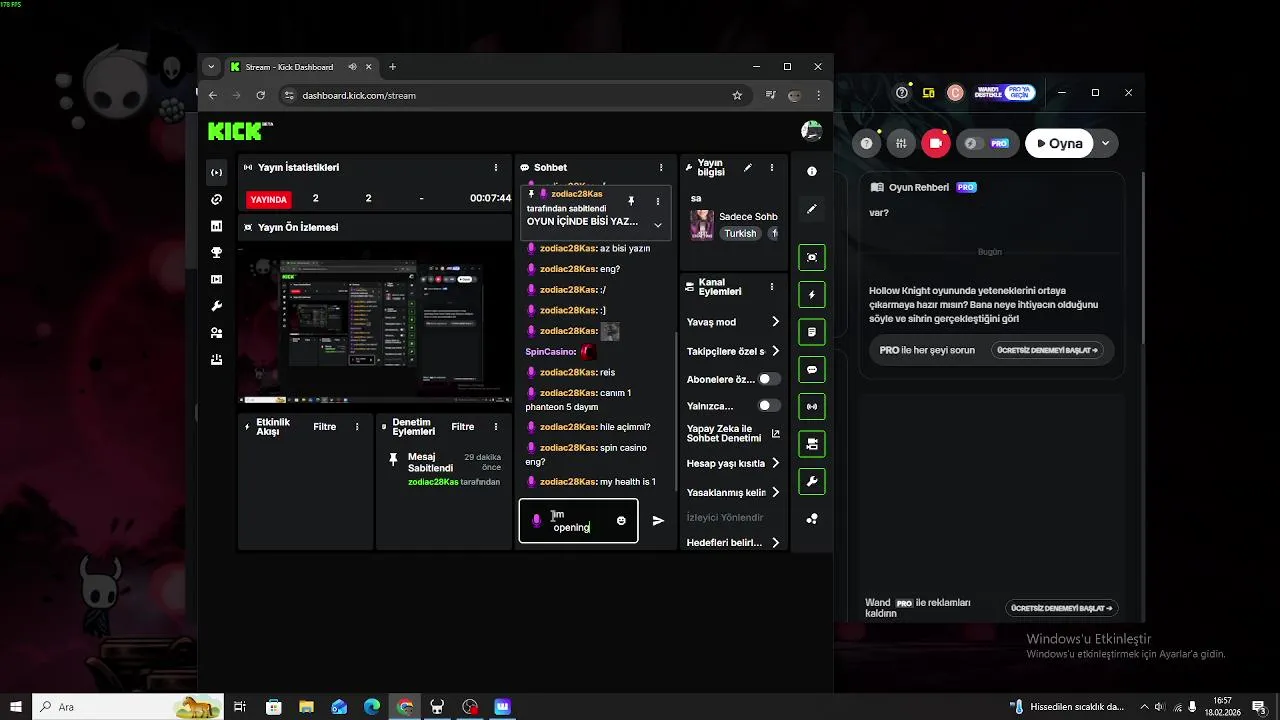Click the Oyna play button
The width and height of the screenshot is (1280, 720).
pyautogui.click(x=1059, y=143)
